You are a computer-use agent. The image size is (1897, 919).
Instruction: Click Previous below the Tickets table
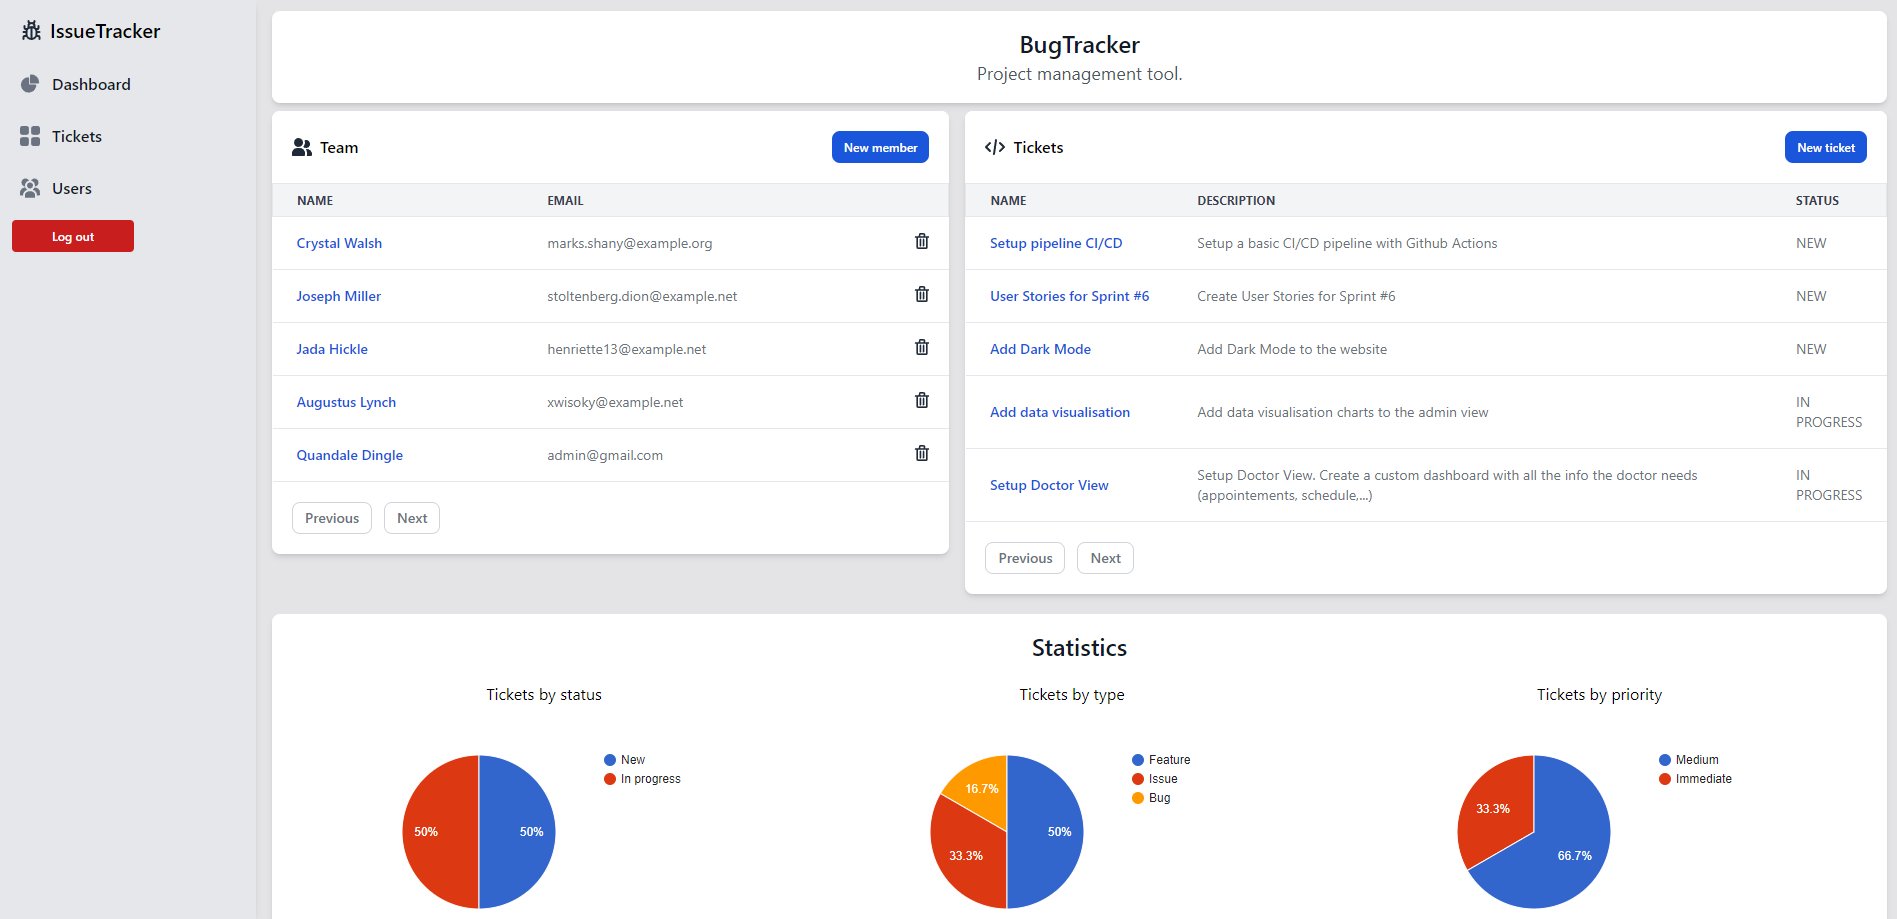pos(1024,557)
